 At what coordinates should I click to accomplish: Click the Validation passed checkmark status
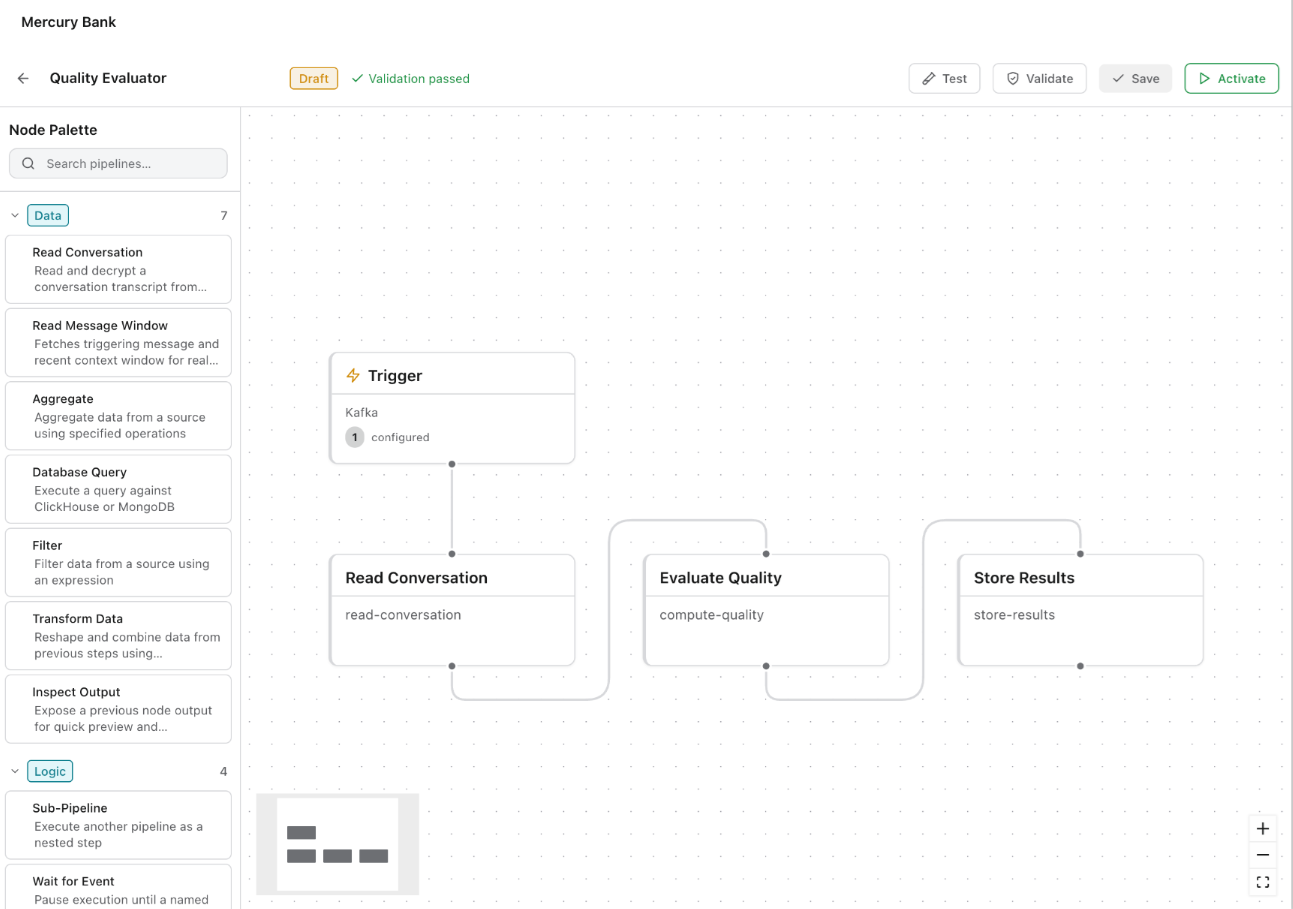tap(410, 78)
